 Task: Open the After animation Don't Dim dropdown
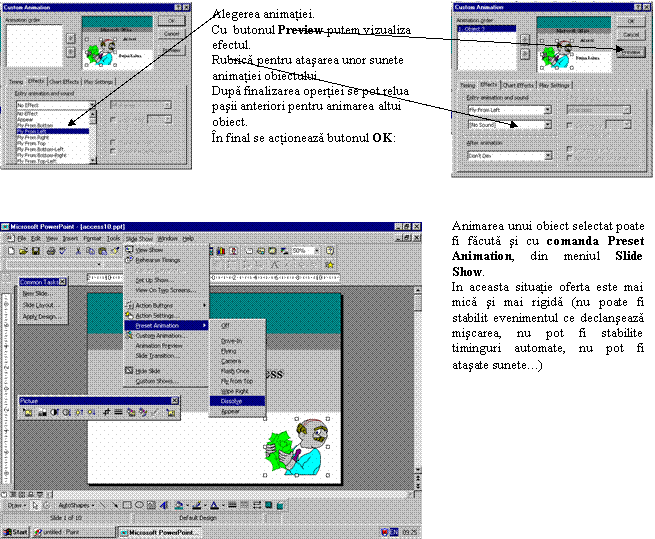tap(546, 156)
